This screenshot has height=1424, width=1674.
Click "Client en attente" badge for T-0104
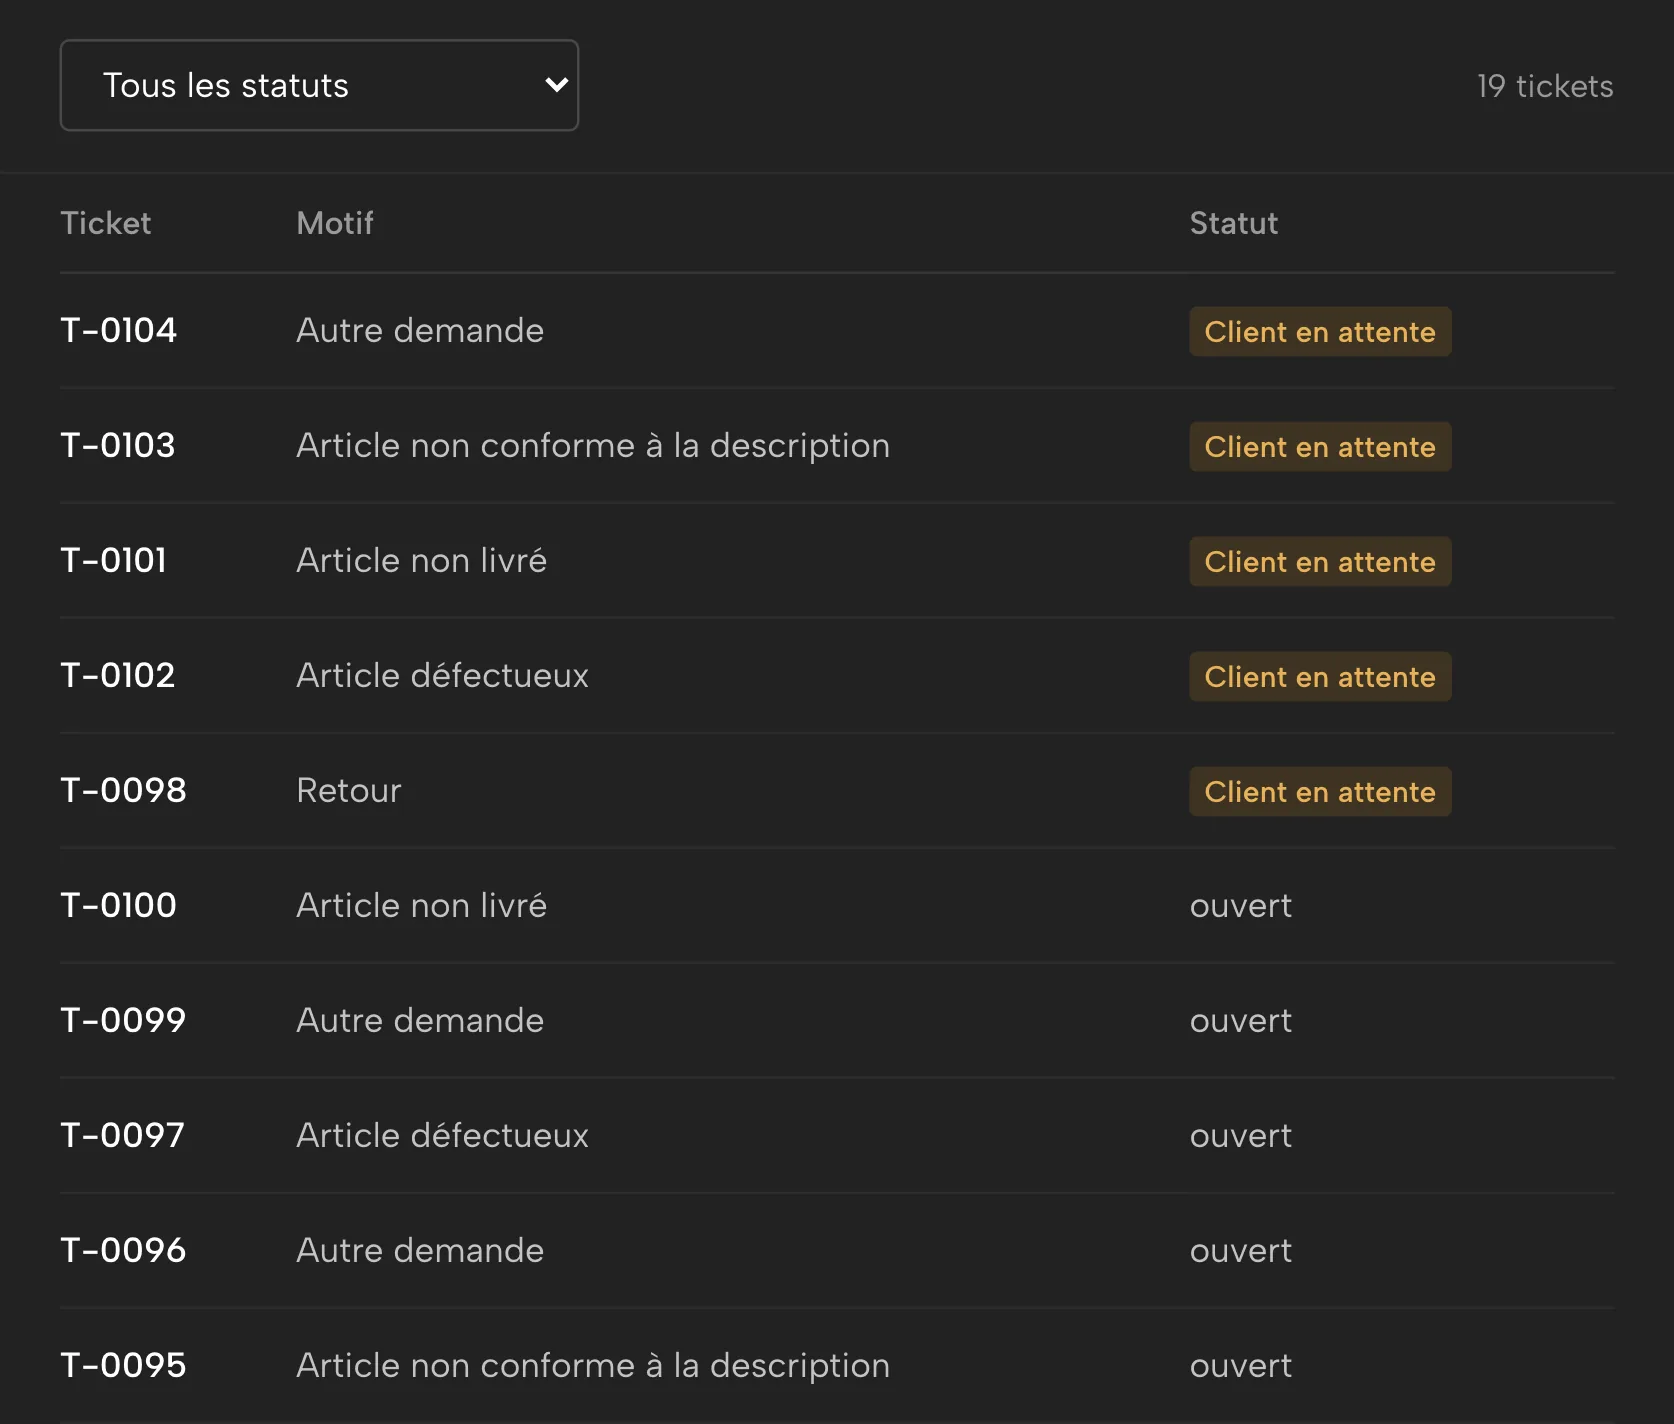[1320, 331]
